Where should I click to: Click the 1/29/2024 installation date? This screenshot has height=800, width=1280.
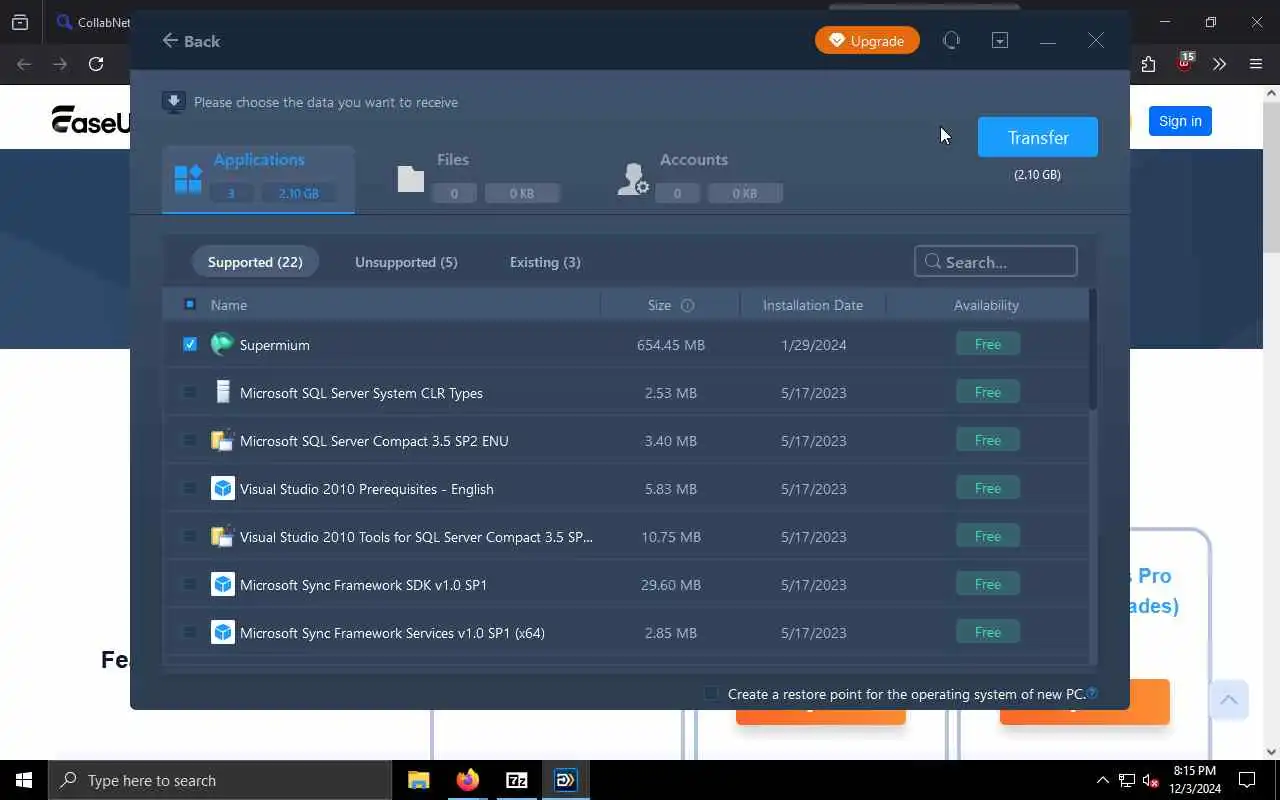tap(814, 345)
